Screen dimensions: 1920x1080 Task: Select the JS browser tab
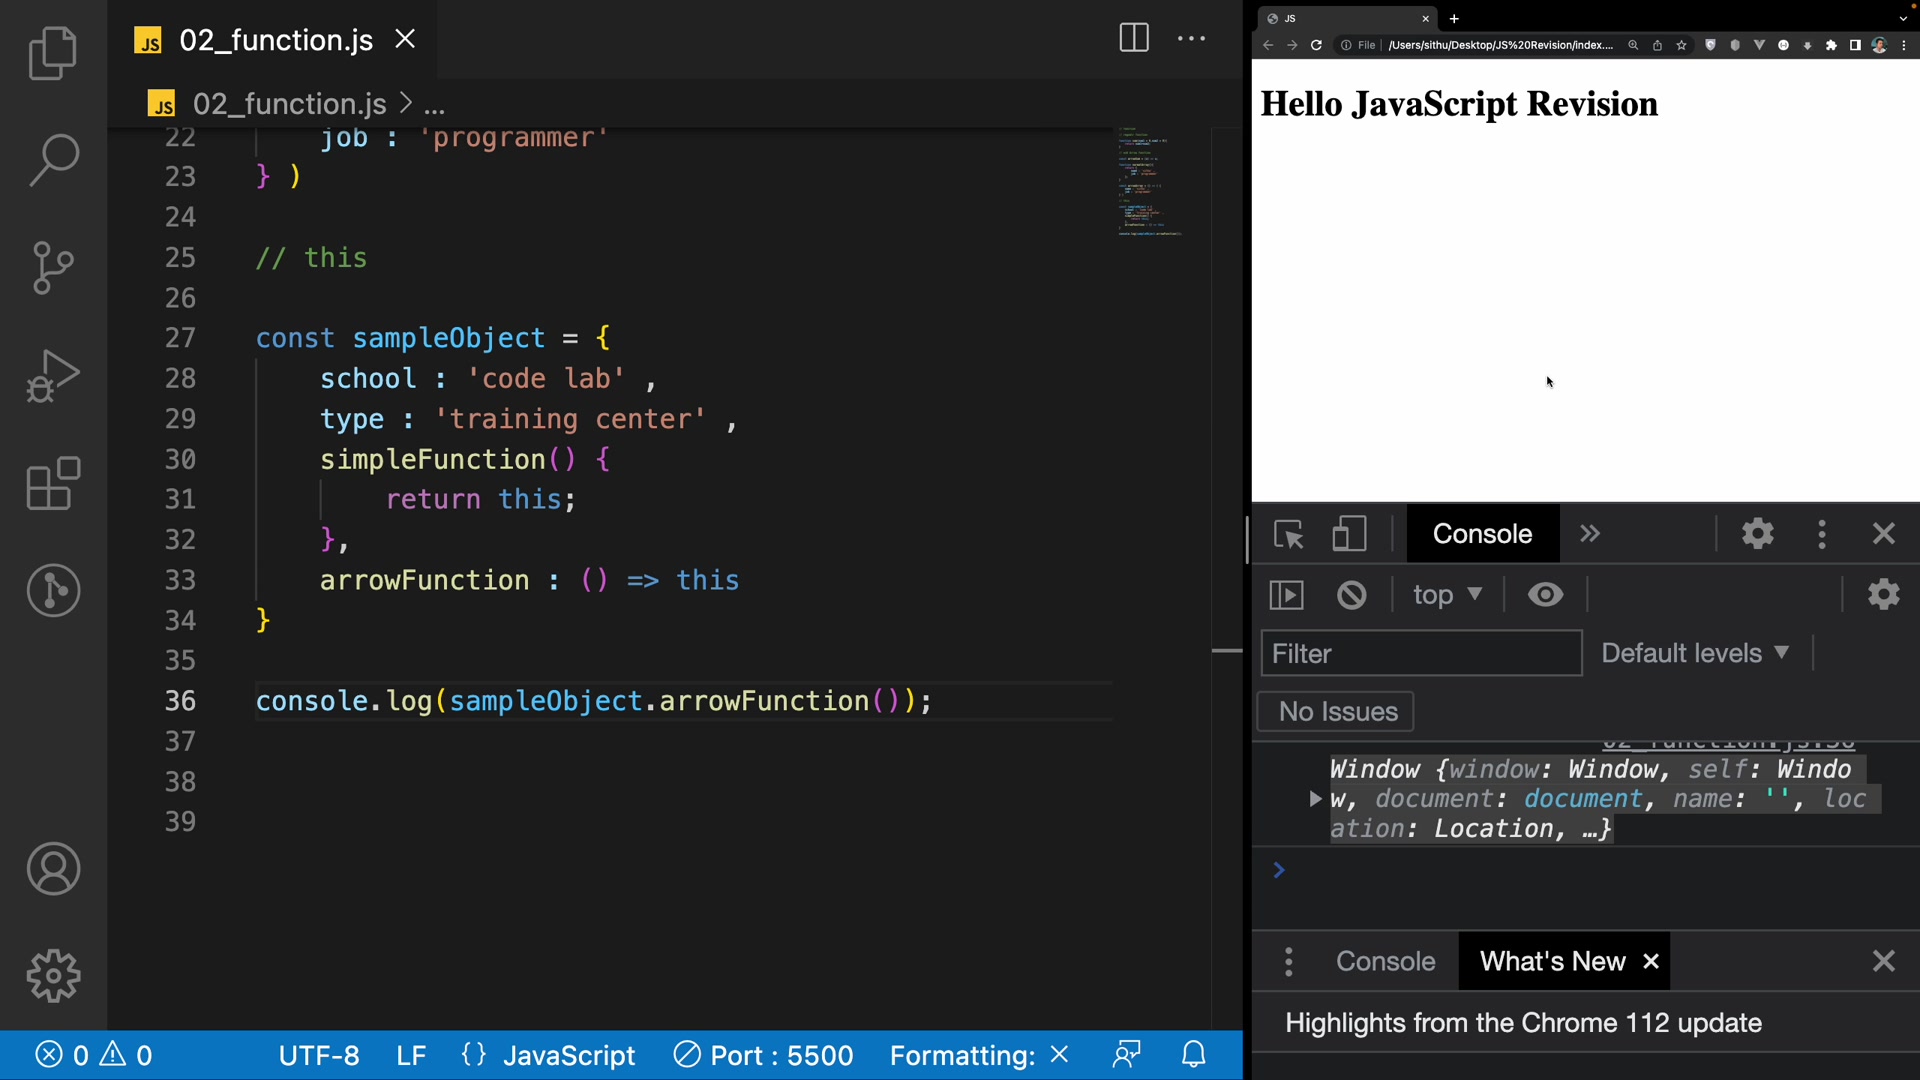tap(1347, 18)
